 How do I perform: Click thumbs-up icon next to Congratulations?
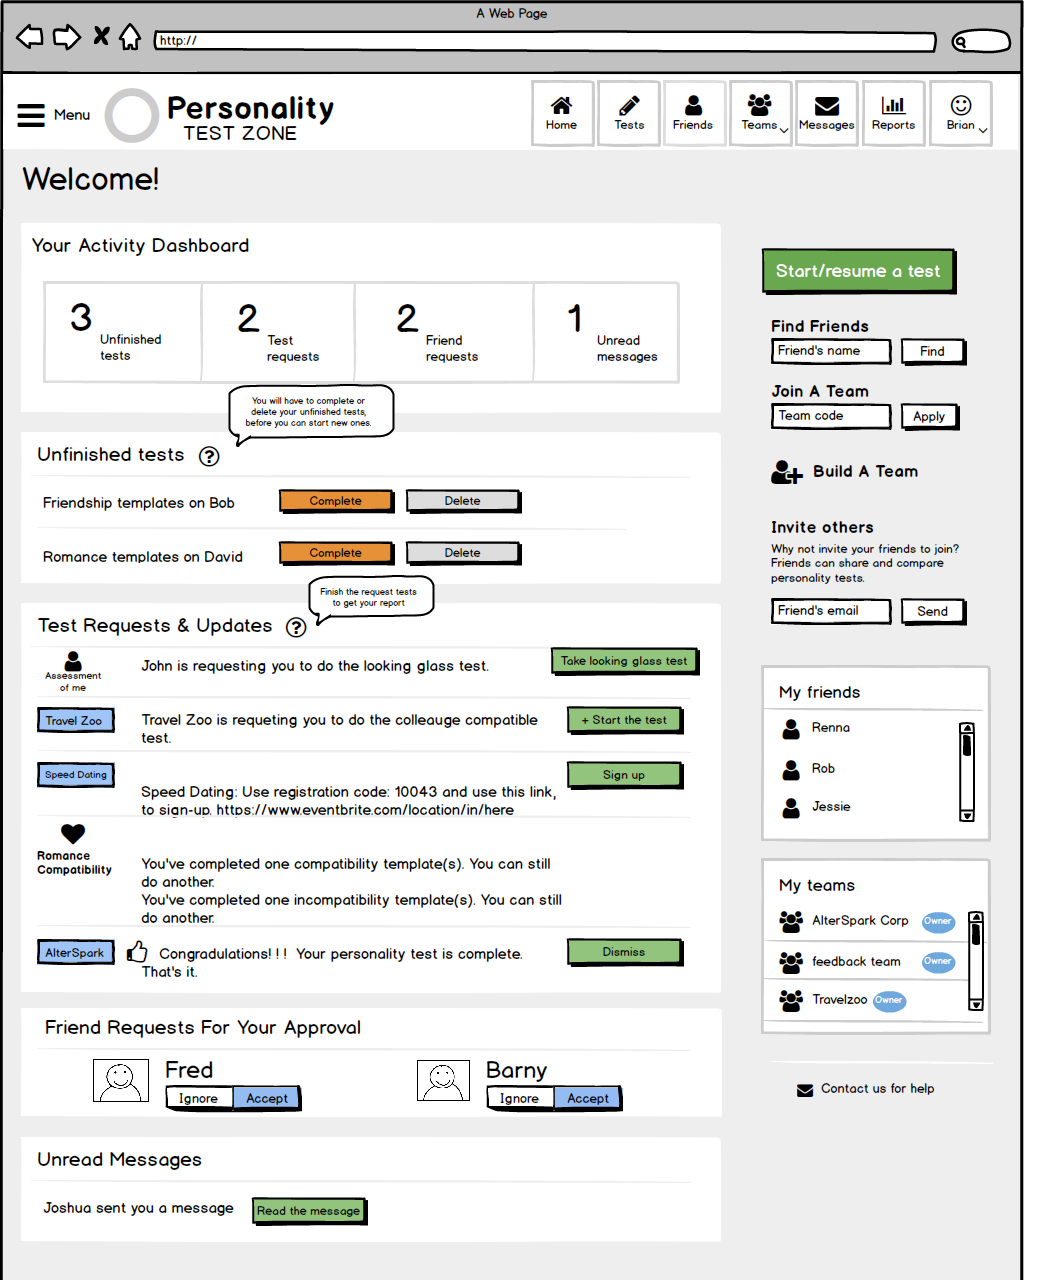click(137, 951)
